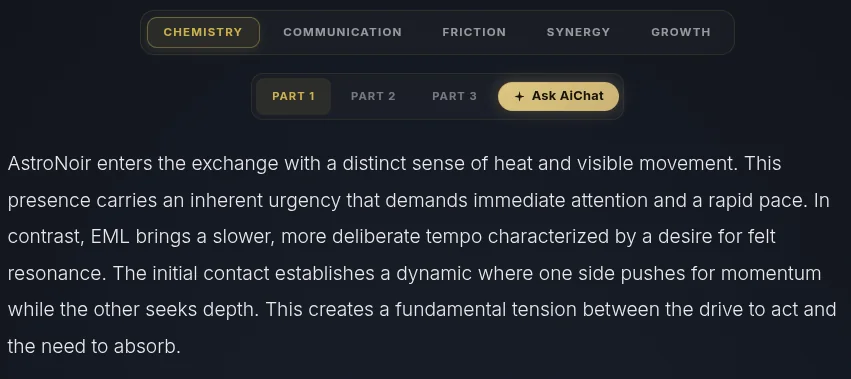Open PART 3 section
Viewport: 851px width, 379px height.
[x=454, y=97]
